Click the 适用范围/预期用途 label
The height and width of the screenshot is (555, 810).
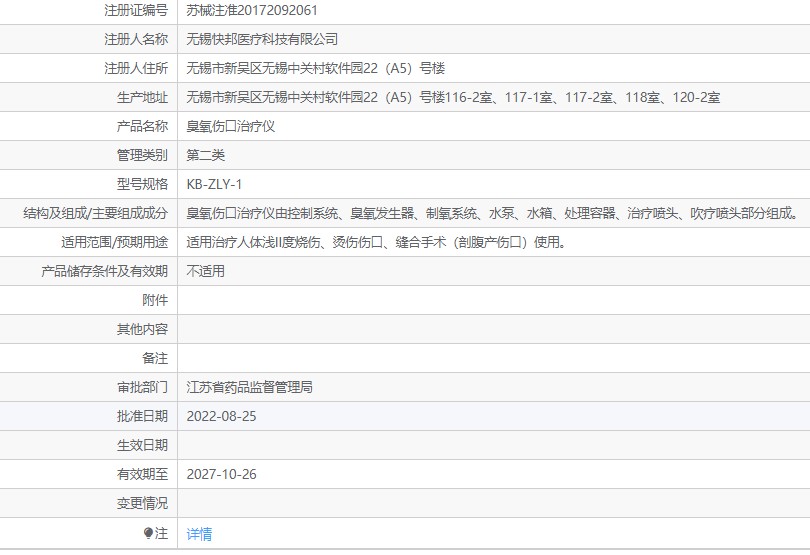click(115, 242)
